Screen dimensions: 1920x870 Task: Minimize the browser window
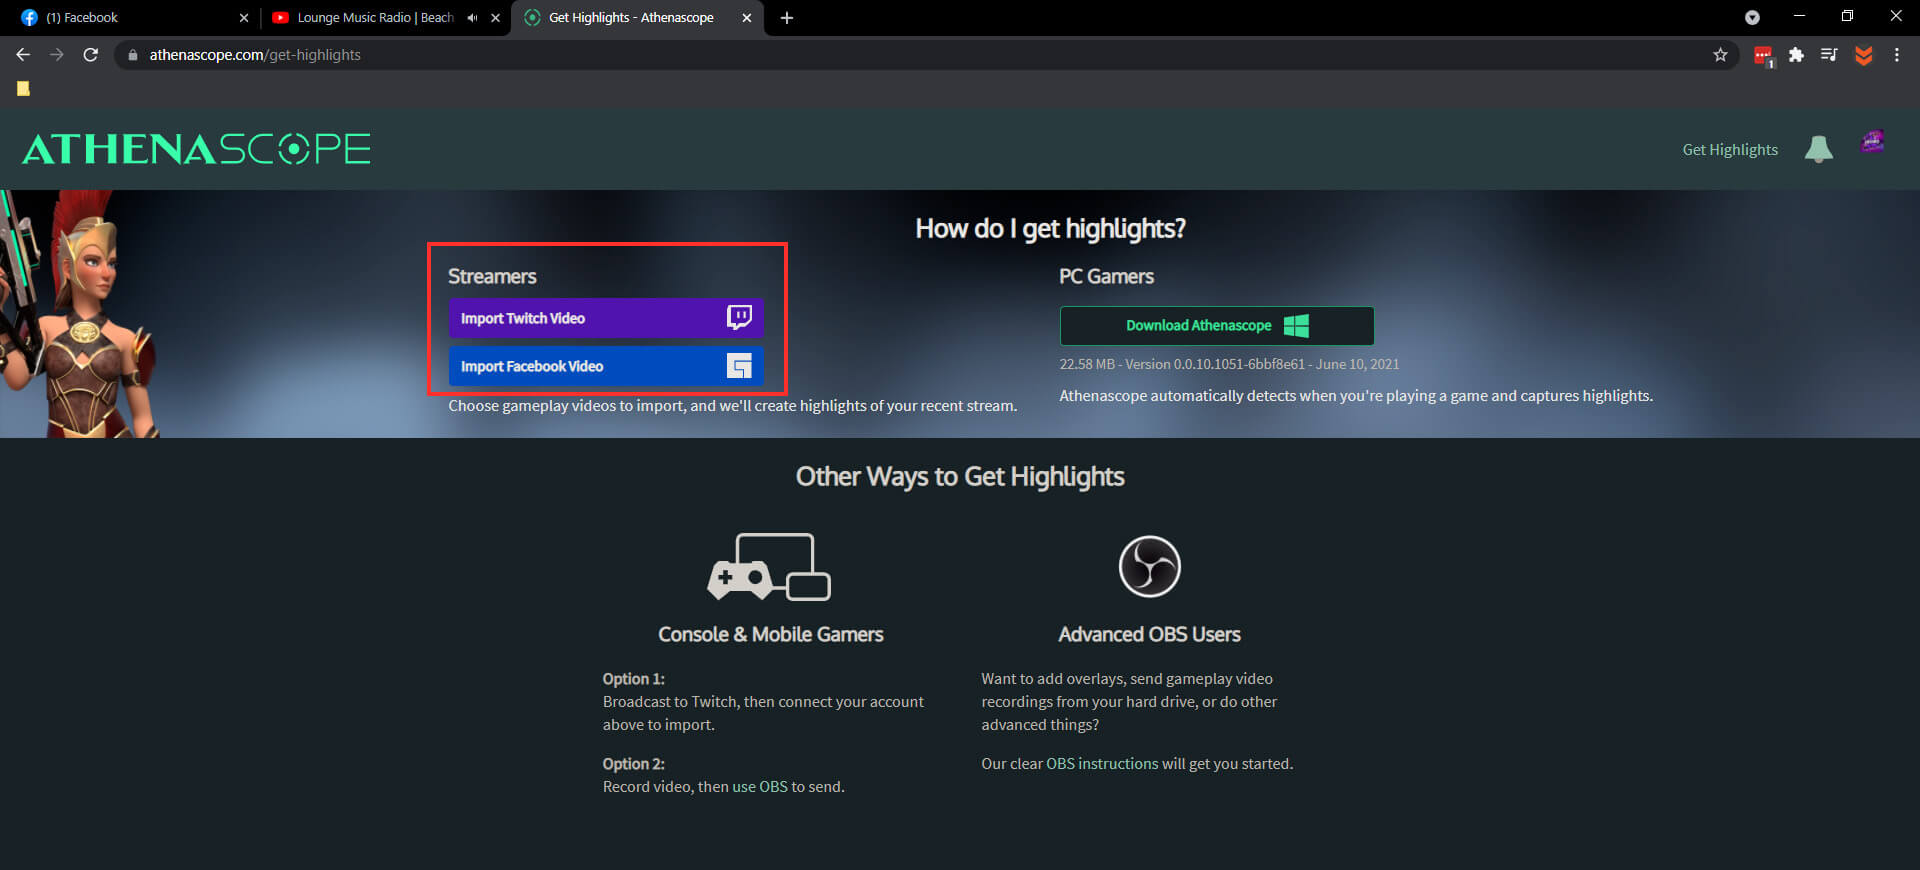[x=1799, y=16]
